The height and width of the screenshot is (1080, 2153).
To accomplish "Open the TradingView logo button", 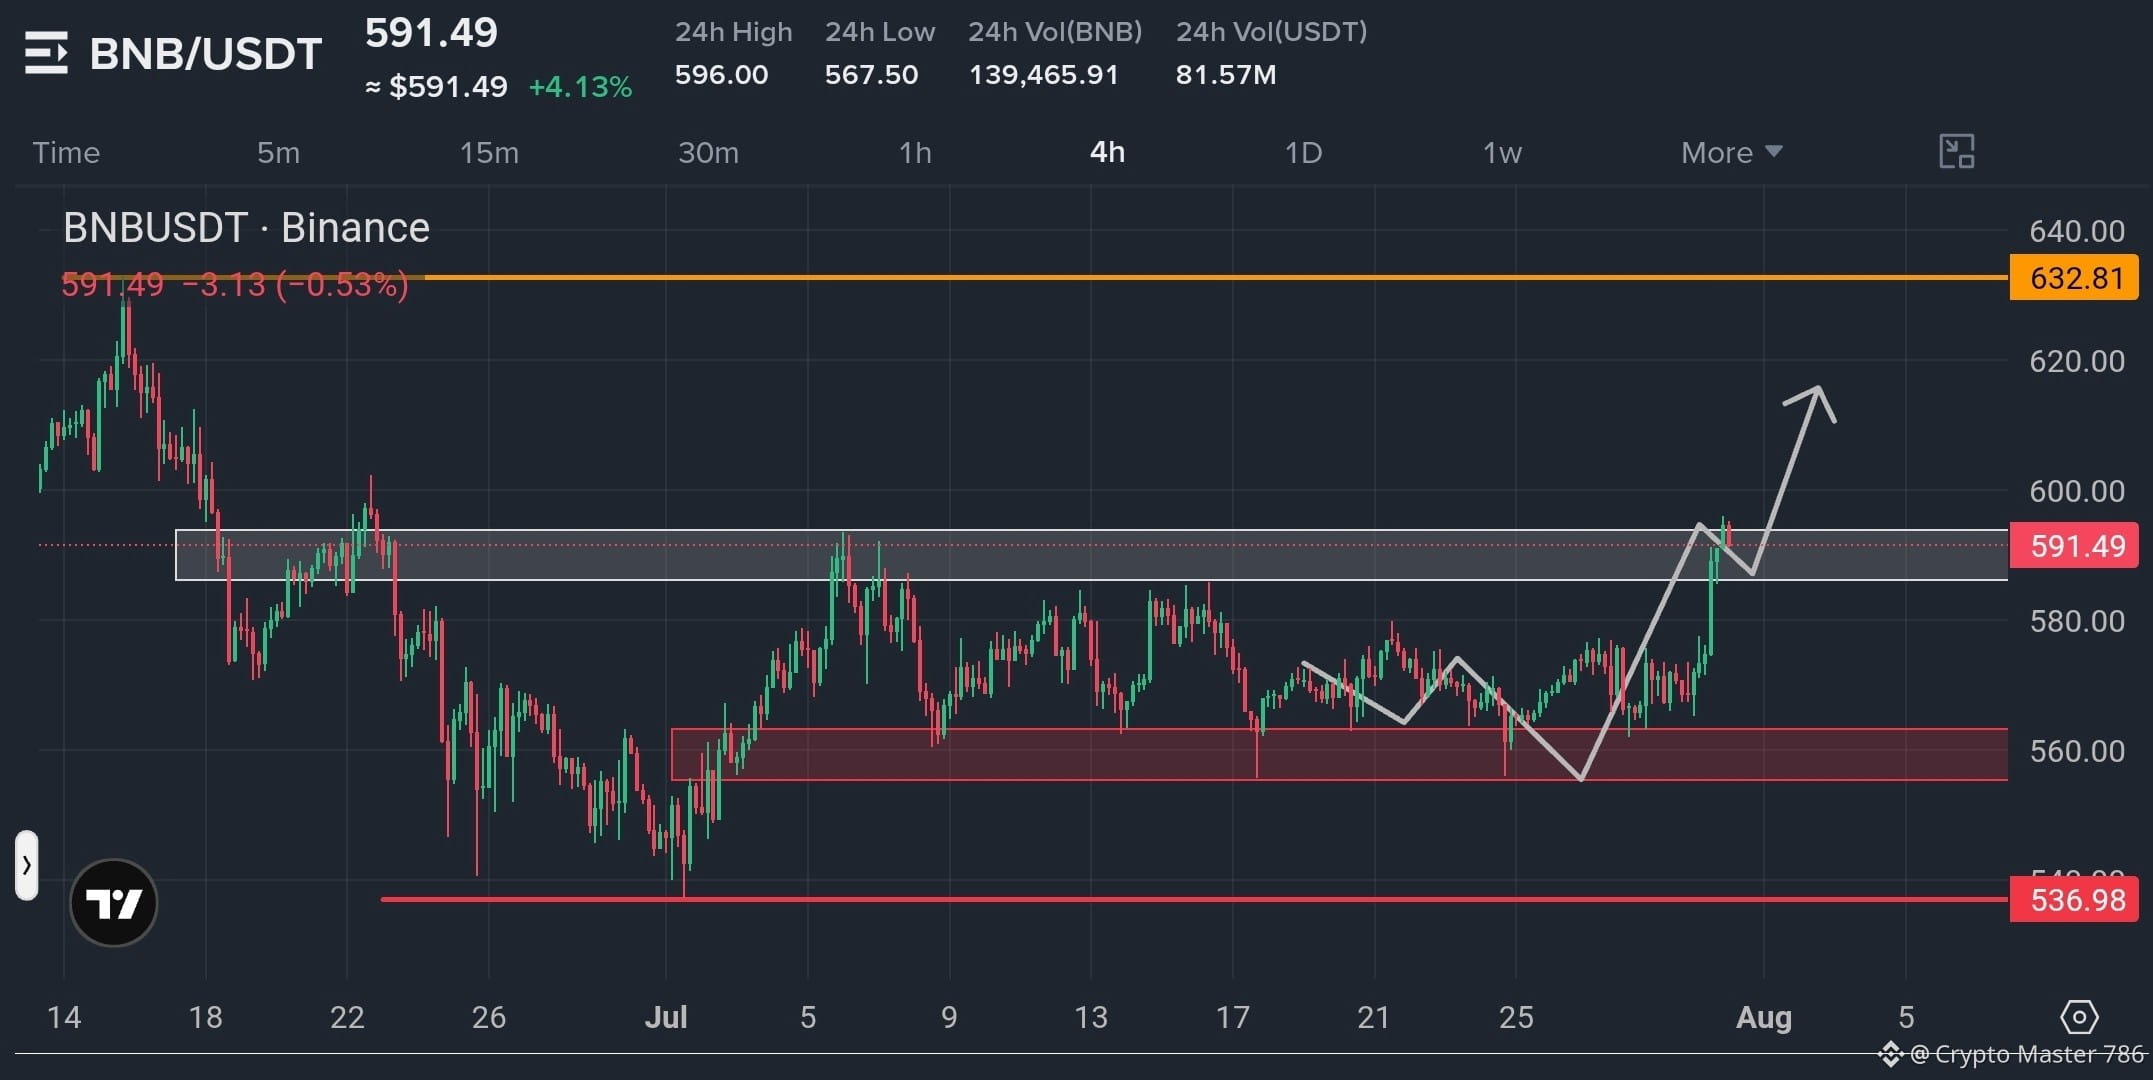I will 114,903.
